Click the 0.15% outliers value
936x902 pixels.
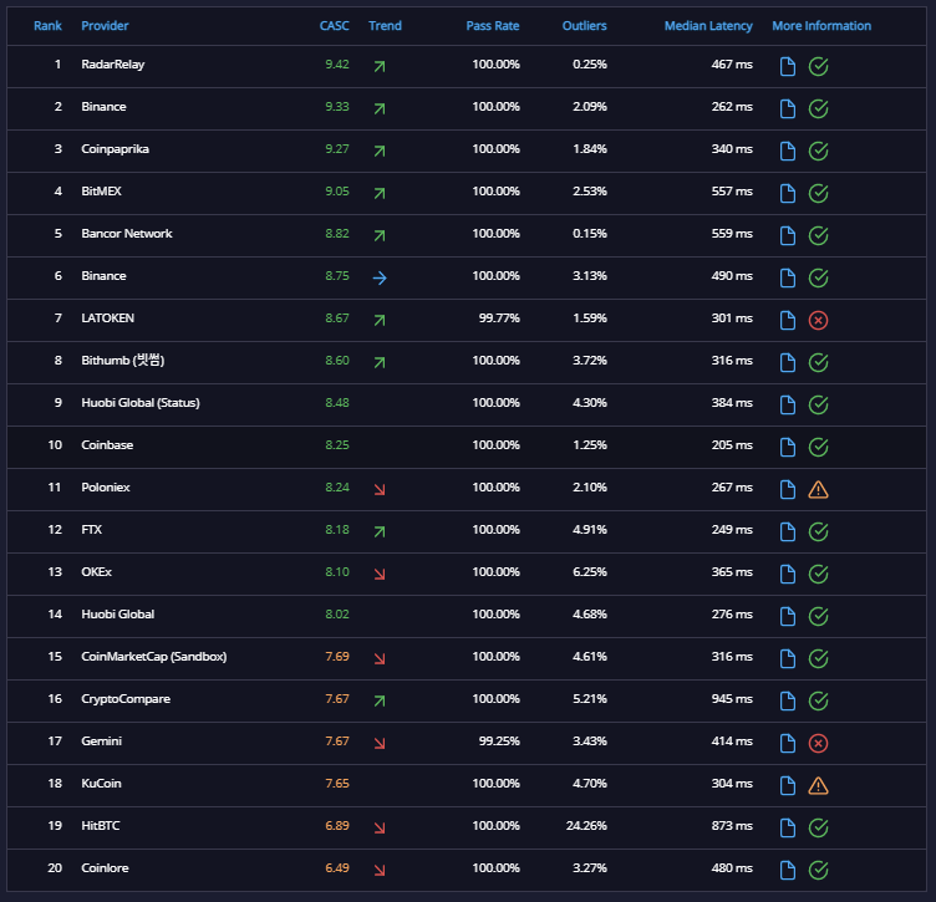[590, 233]
